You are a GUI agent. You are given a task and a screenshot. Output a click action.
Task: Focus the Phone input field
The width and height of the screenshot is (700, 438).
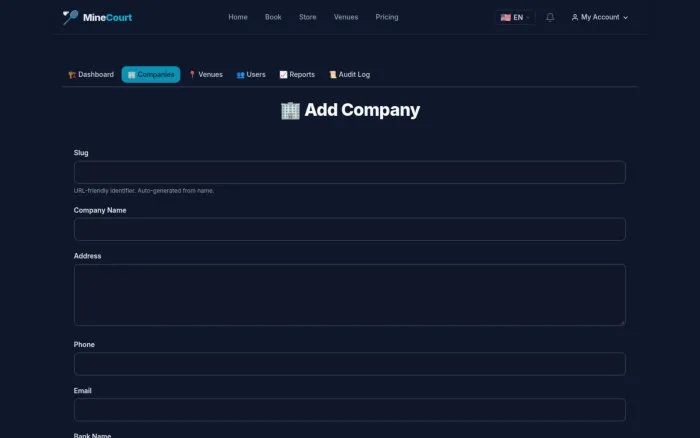pos(350,364)
